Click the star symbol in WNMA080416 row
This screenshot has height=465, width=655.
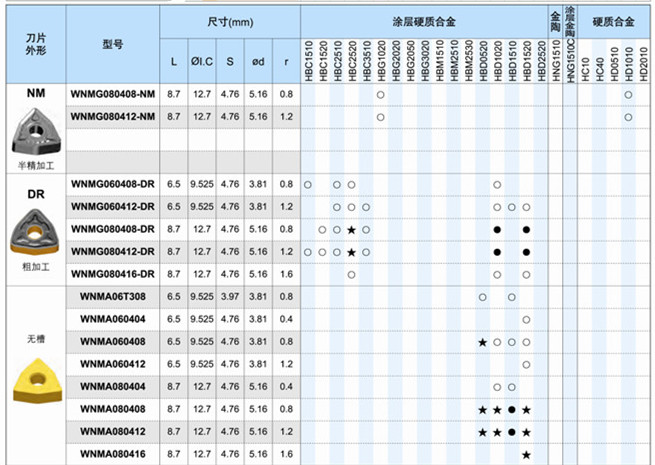pyautogui.click(x=526, y=455)
